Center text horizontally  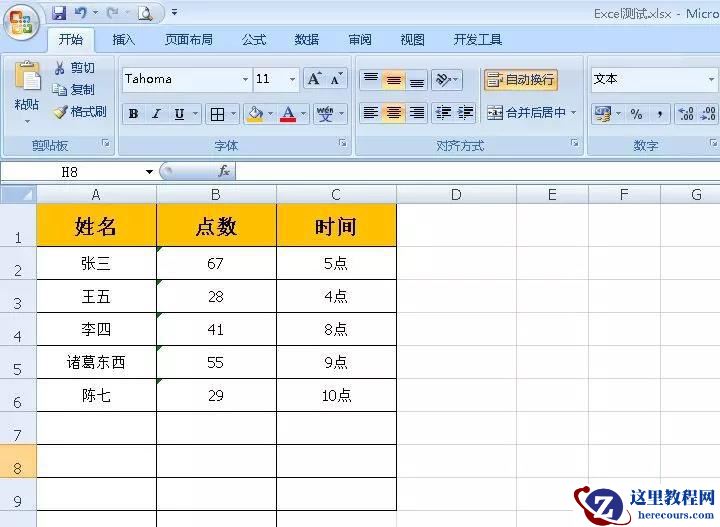click(394, 113)
